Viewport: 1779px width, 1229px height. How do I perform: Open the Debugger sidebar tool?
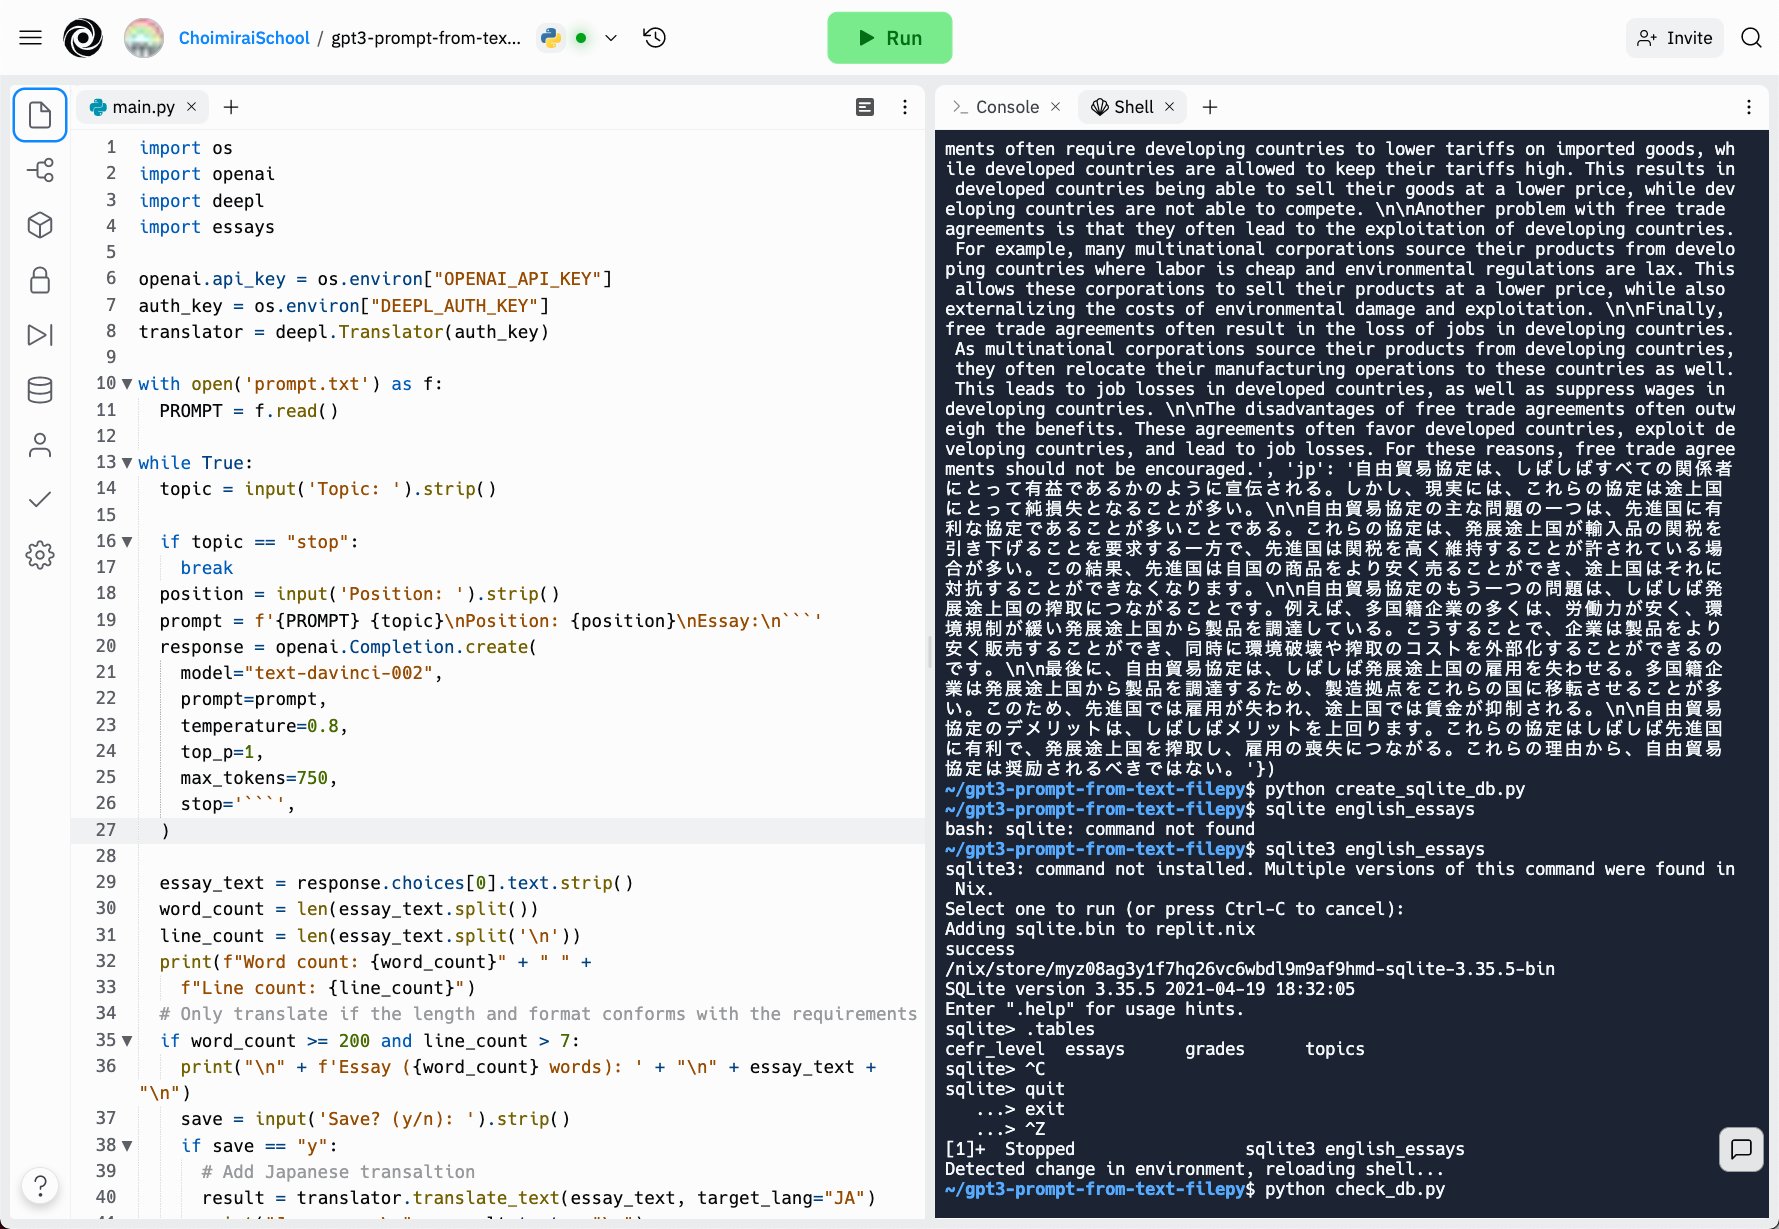(x=40, y=335)
